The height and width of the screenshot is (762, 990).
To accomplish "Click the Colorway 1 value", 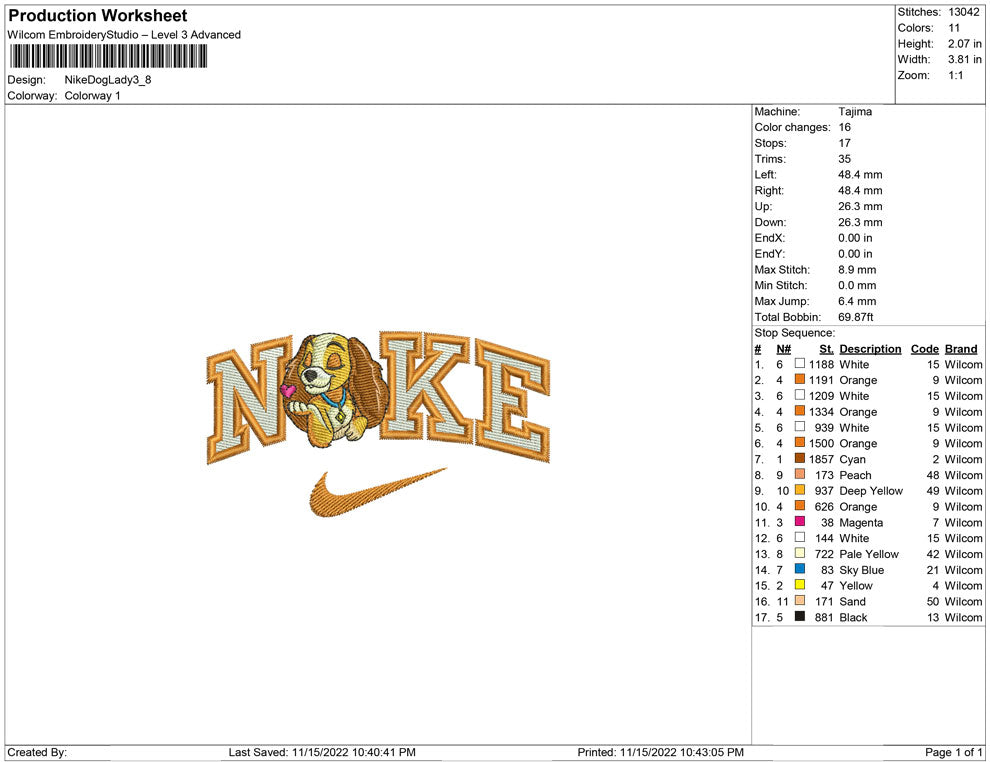I will pyautogui.click(x=92, y=96).
